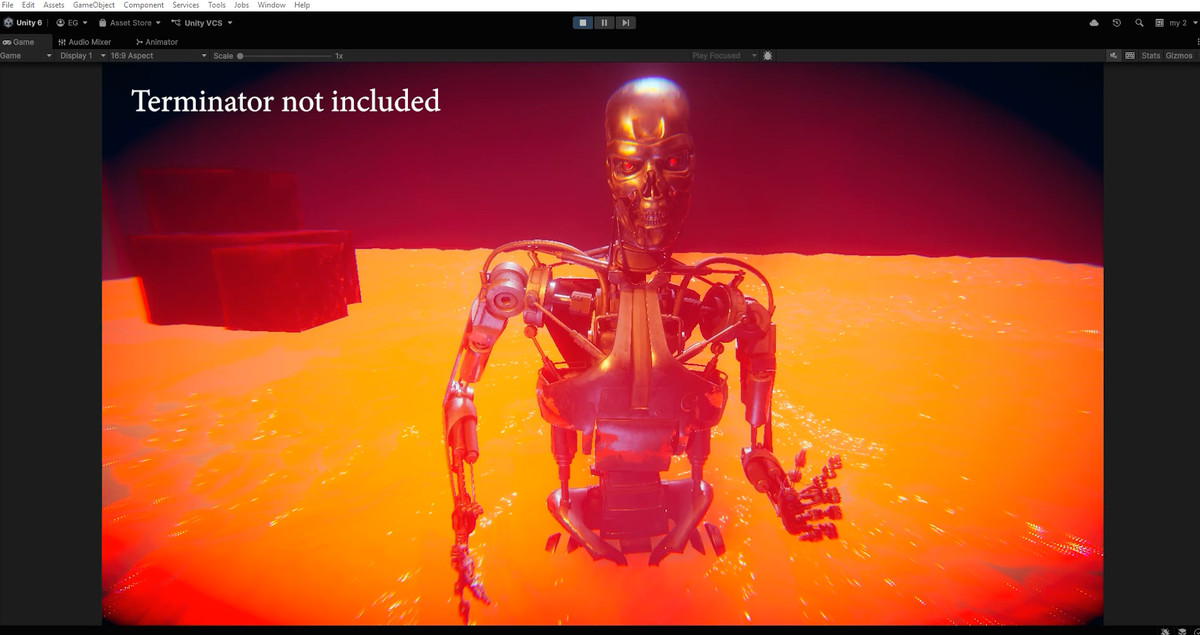Open the Undo History icon

click(x=1116, y=22)
